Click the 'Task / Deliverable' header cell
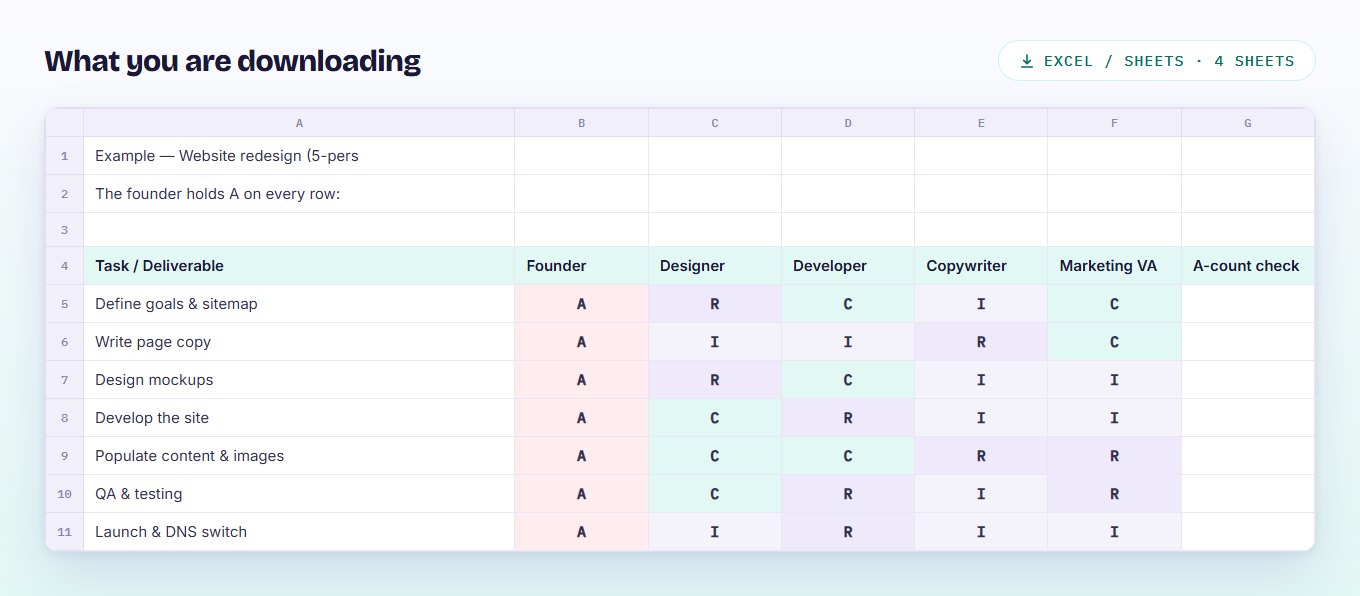Screen dimensions: 1360x596 [299, 266]
